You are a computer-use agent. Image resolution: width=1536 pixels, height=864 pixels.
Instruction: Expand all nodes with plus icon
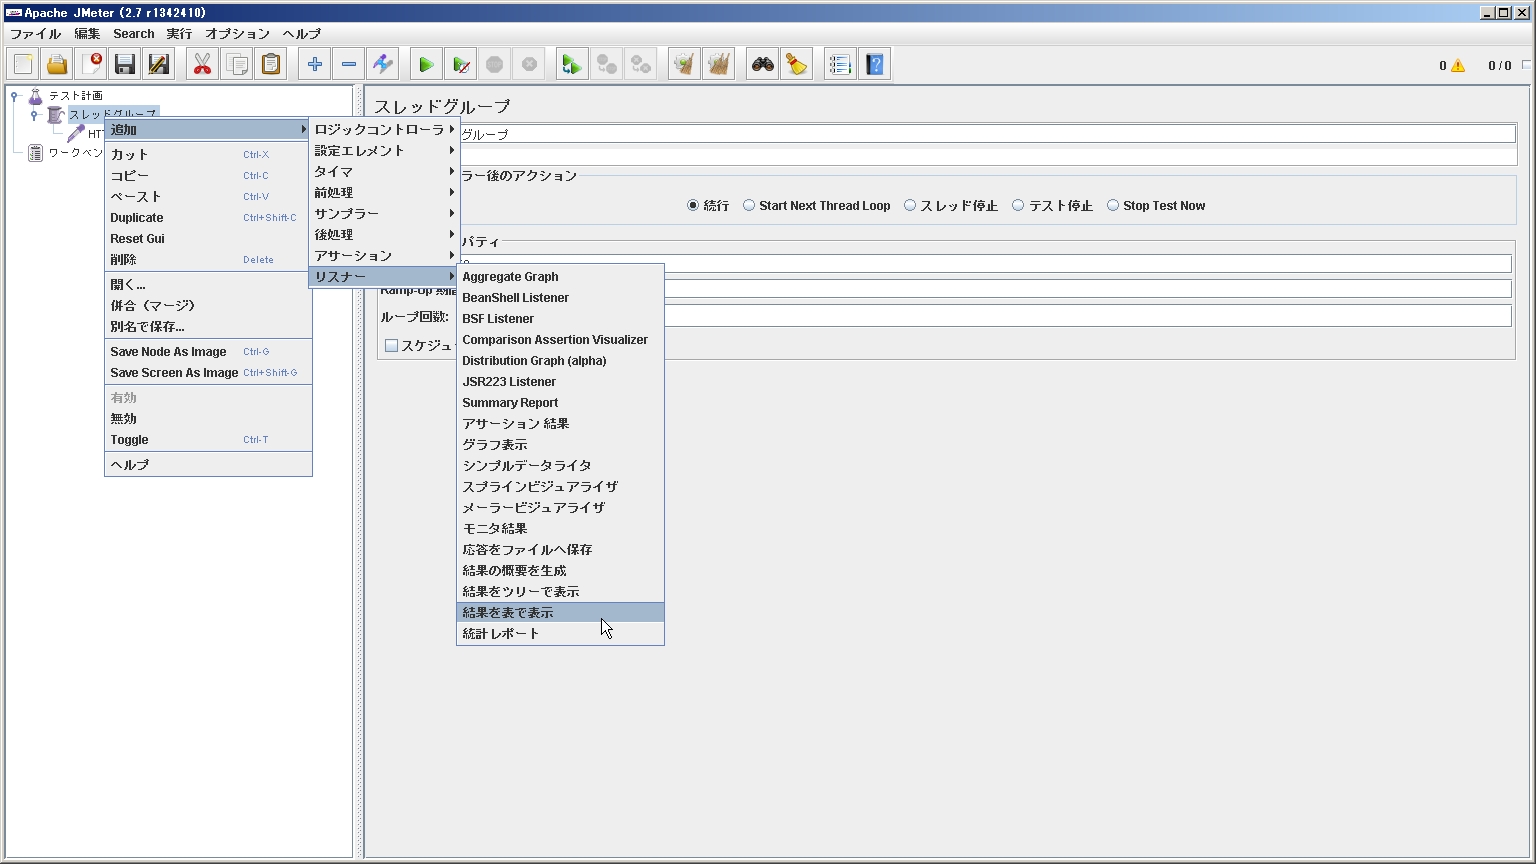(x=315, y=65)
